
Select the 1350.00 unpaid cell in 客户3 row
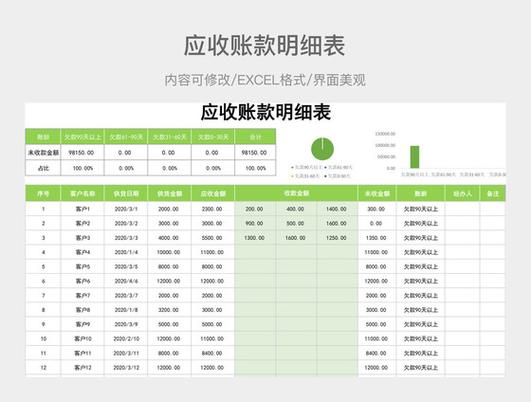click(377, 238)
